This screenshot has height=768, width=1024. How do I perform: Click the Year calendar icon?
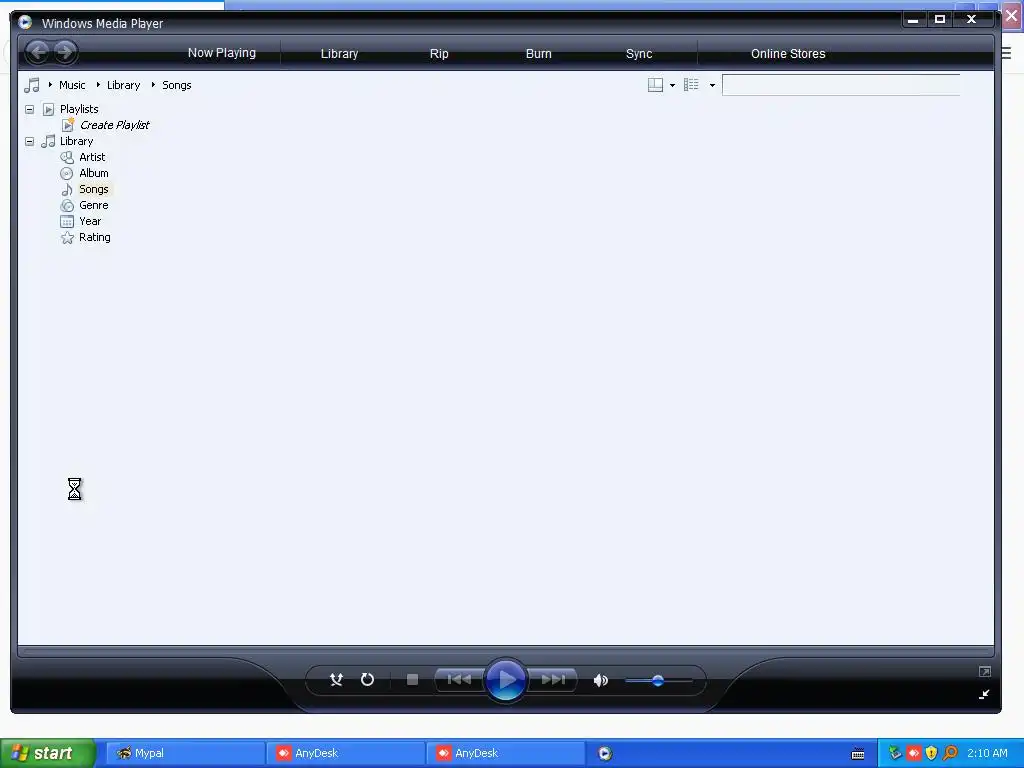(x=67, y=221)
